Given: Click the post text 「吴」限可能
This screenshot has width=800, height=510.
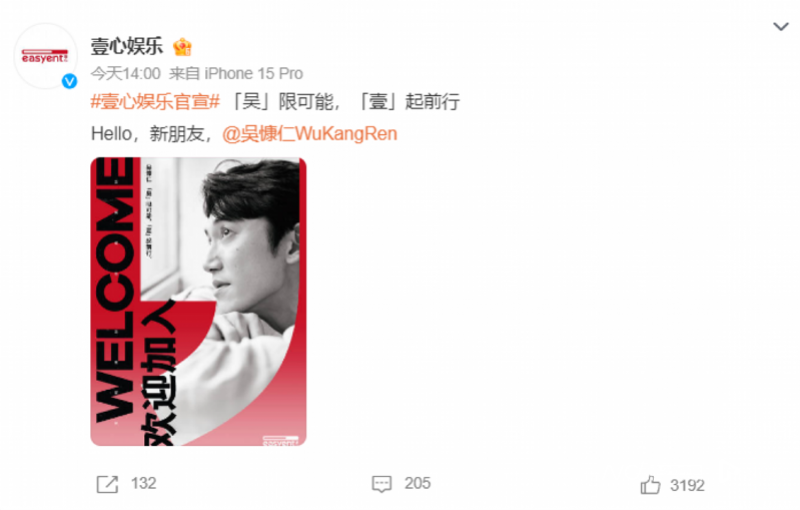Looking at the screenshot, I should [285, 101].
